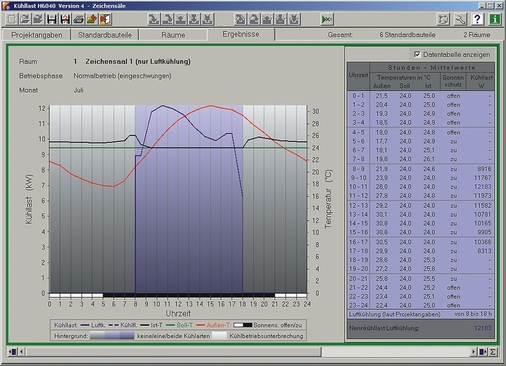Click the sigma summary icon at bottom right
Screen dimensions: 506x366
coord(492,352)
